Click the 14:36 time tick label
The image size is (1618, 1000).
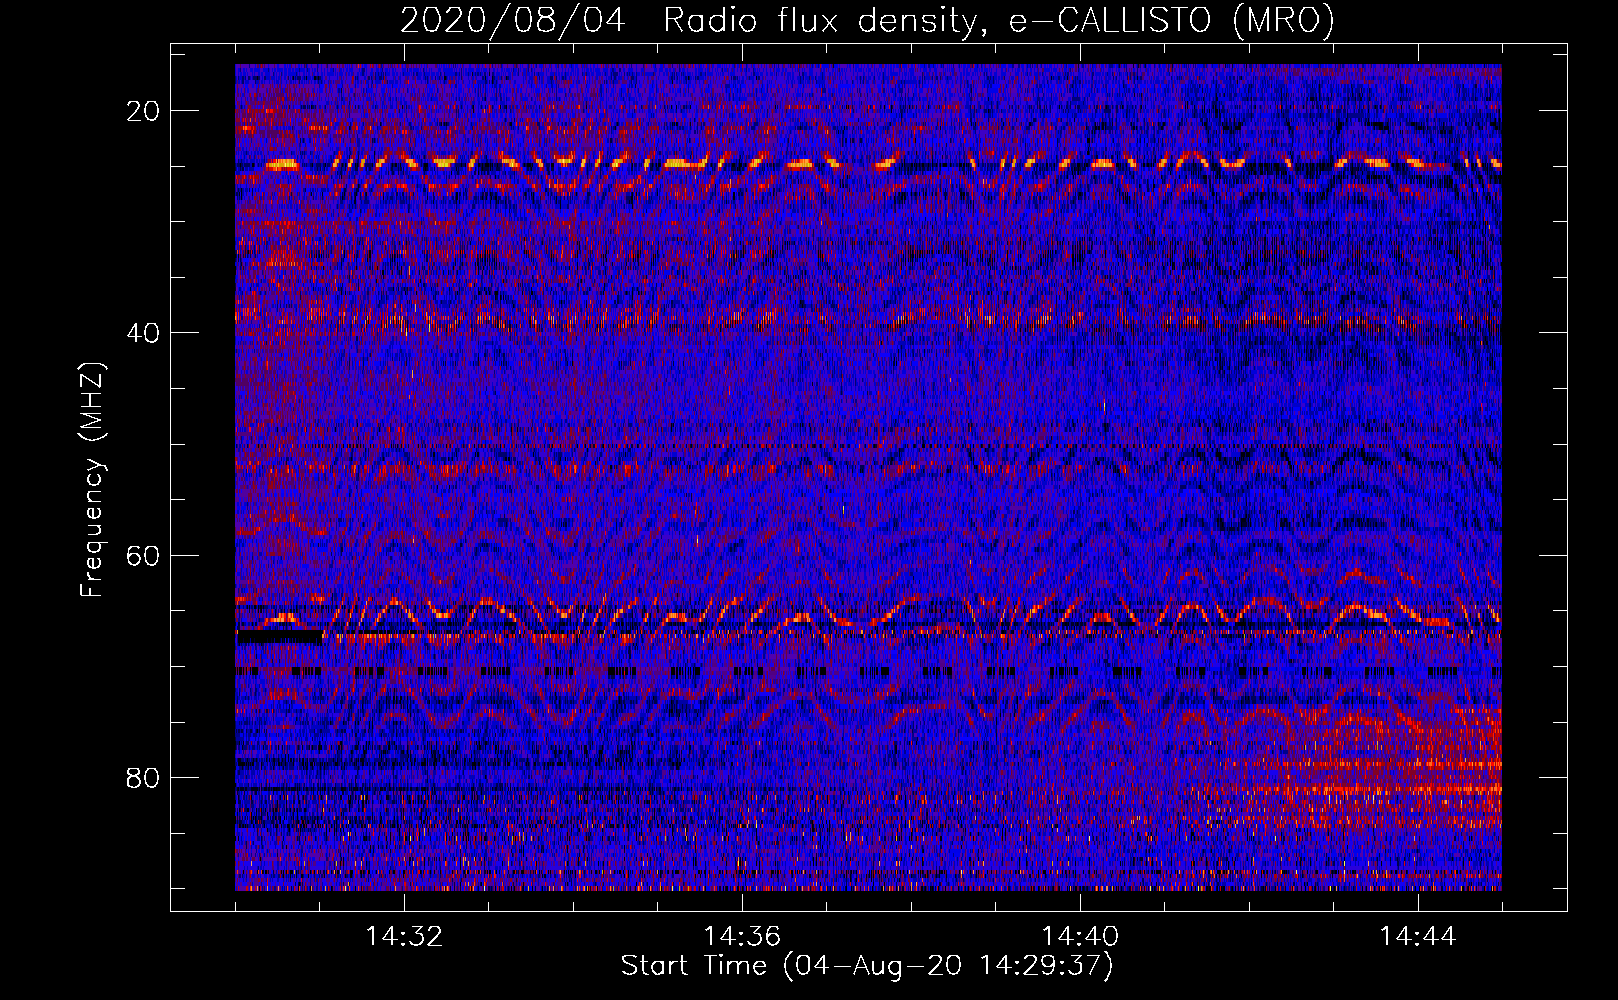742,937
